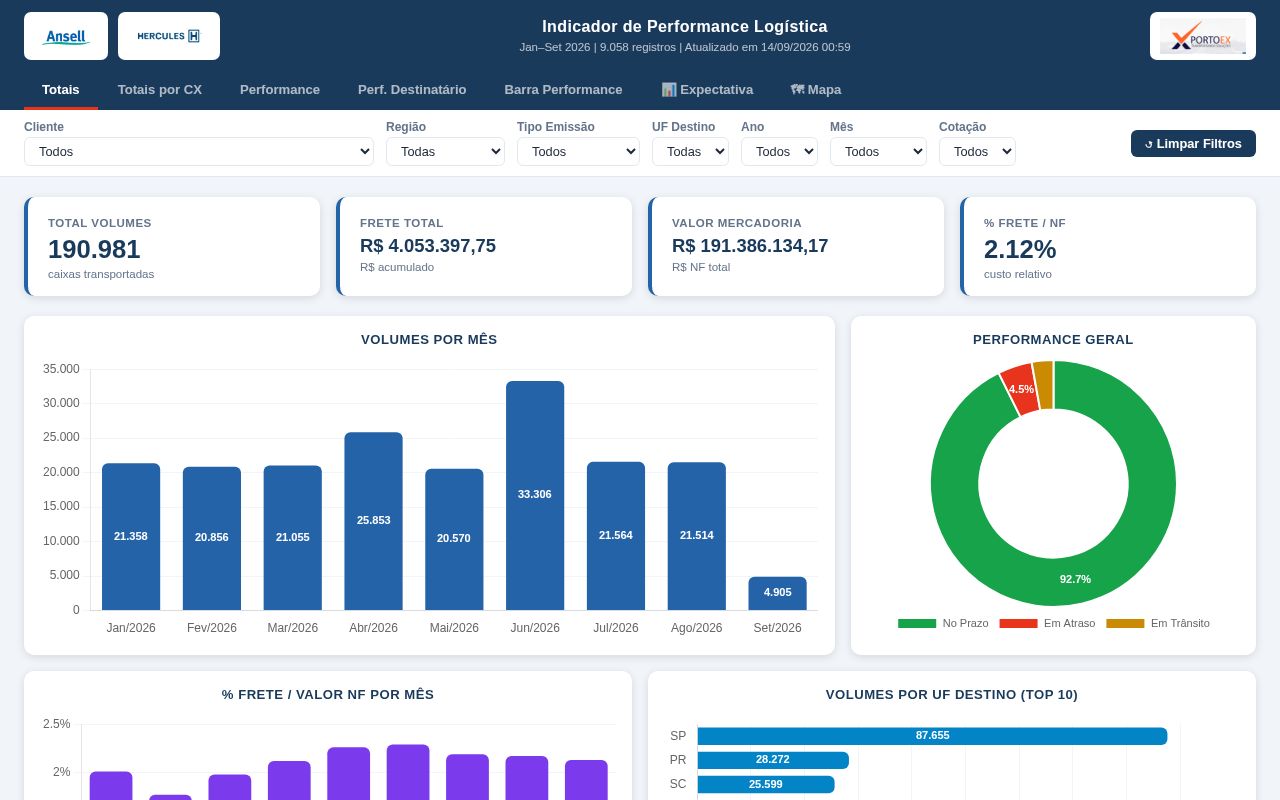Open the Região dropdown
The height and width of the screenshot is (800, 1280).
click(x=445, y=152)
